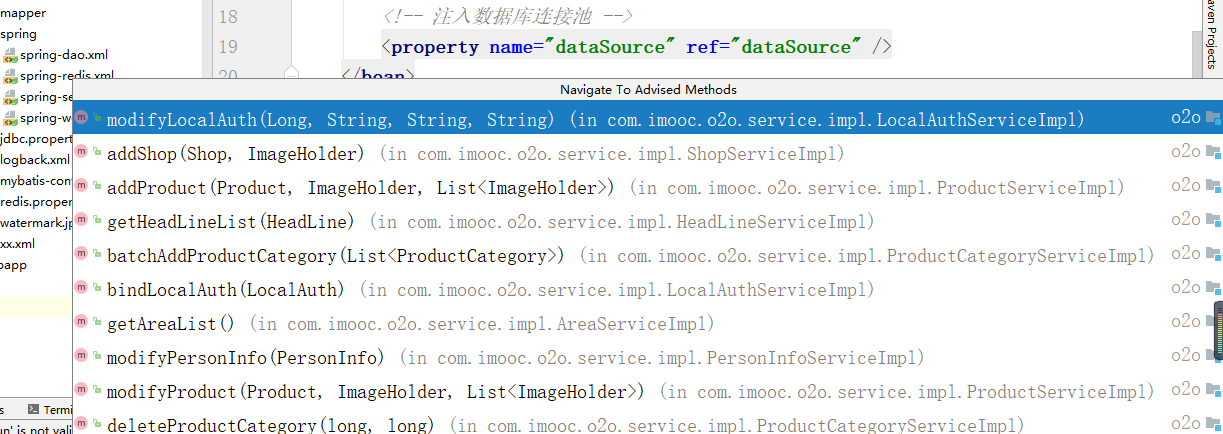Click o2o module label in modifyLocalAuth row
This screenshot has height=434, width=1223.
point(1186,119)
